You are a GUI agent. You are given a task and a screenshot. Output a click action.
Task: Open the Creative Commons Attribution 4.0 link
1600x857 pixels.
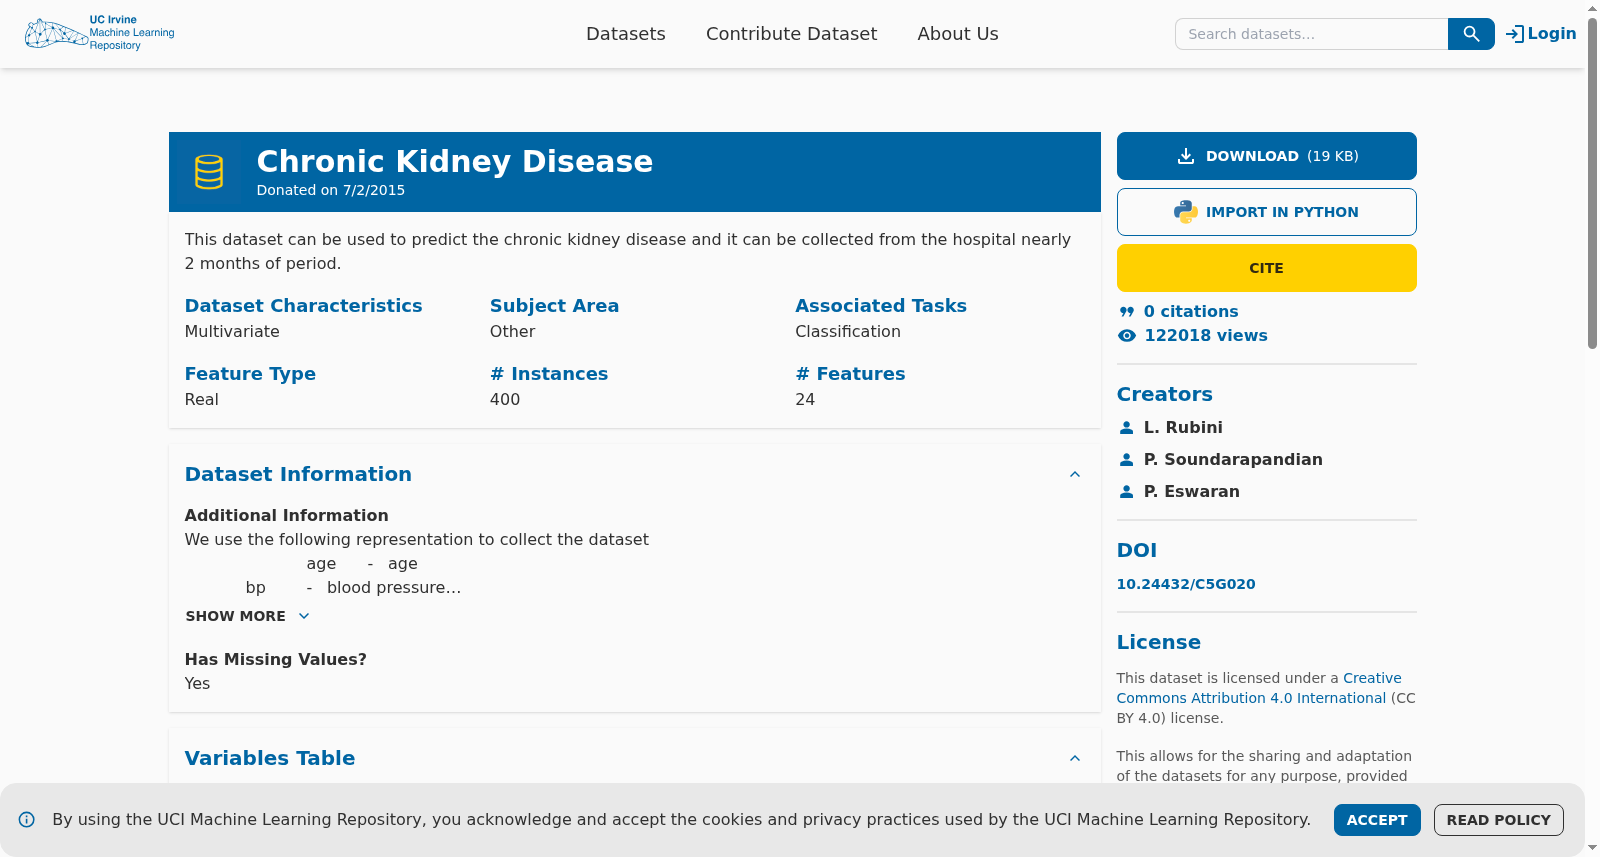click(x=1259, y=688)
